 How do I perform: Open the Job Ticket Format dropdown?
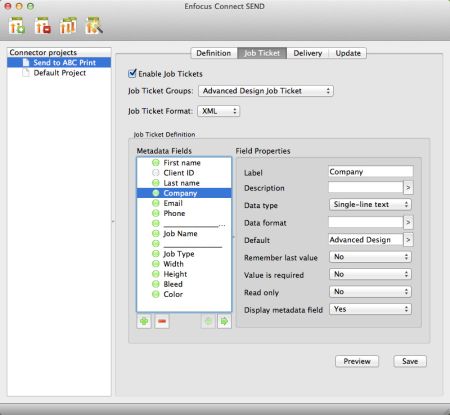coord(218,111)
